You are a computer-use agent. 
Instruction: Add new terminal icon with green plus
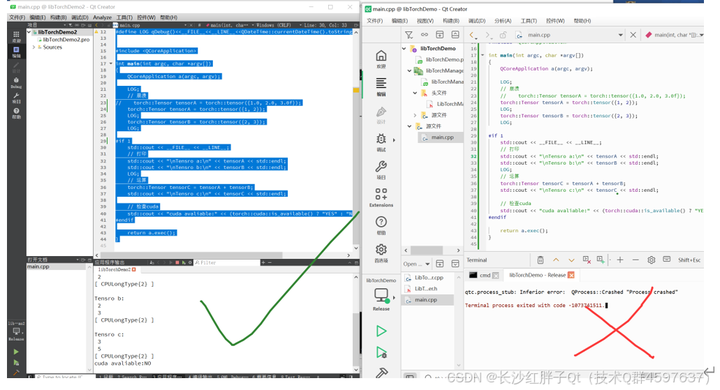601,260
